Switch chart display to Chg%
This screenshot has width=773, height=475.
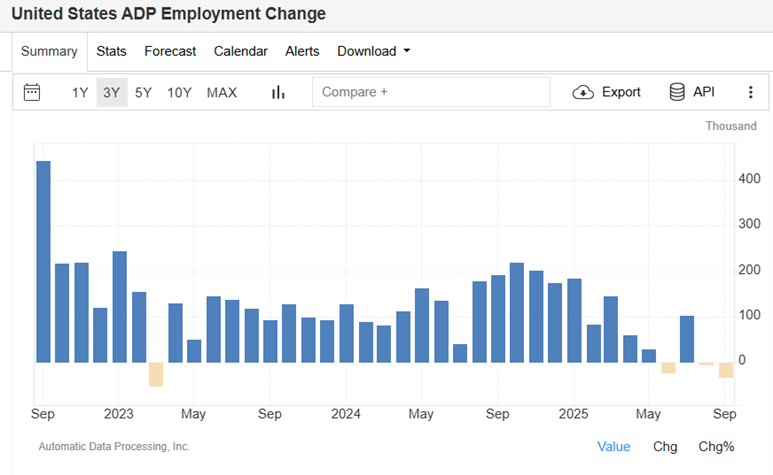pyautogui.click(x=716, y=446)
